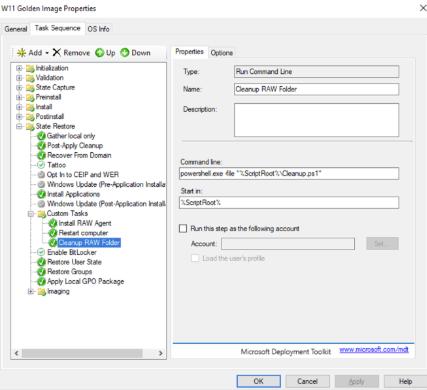Click the Initialization folder icon
This screenshot has height=390, width=427.
tap(30, 69)
